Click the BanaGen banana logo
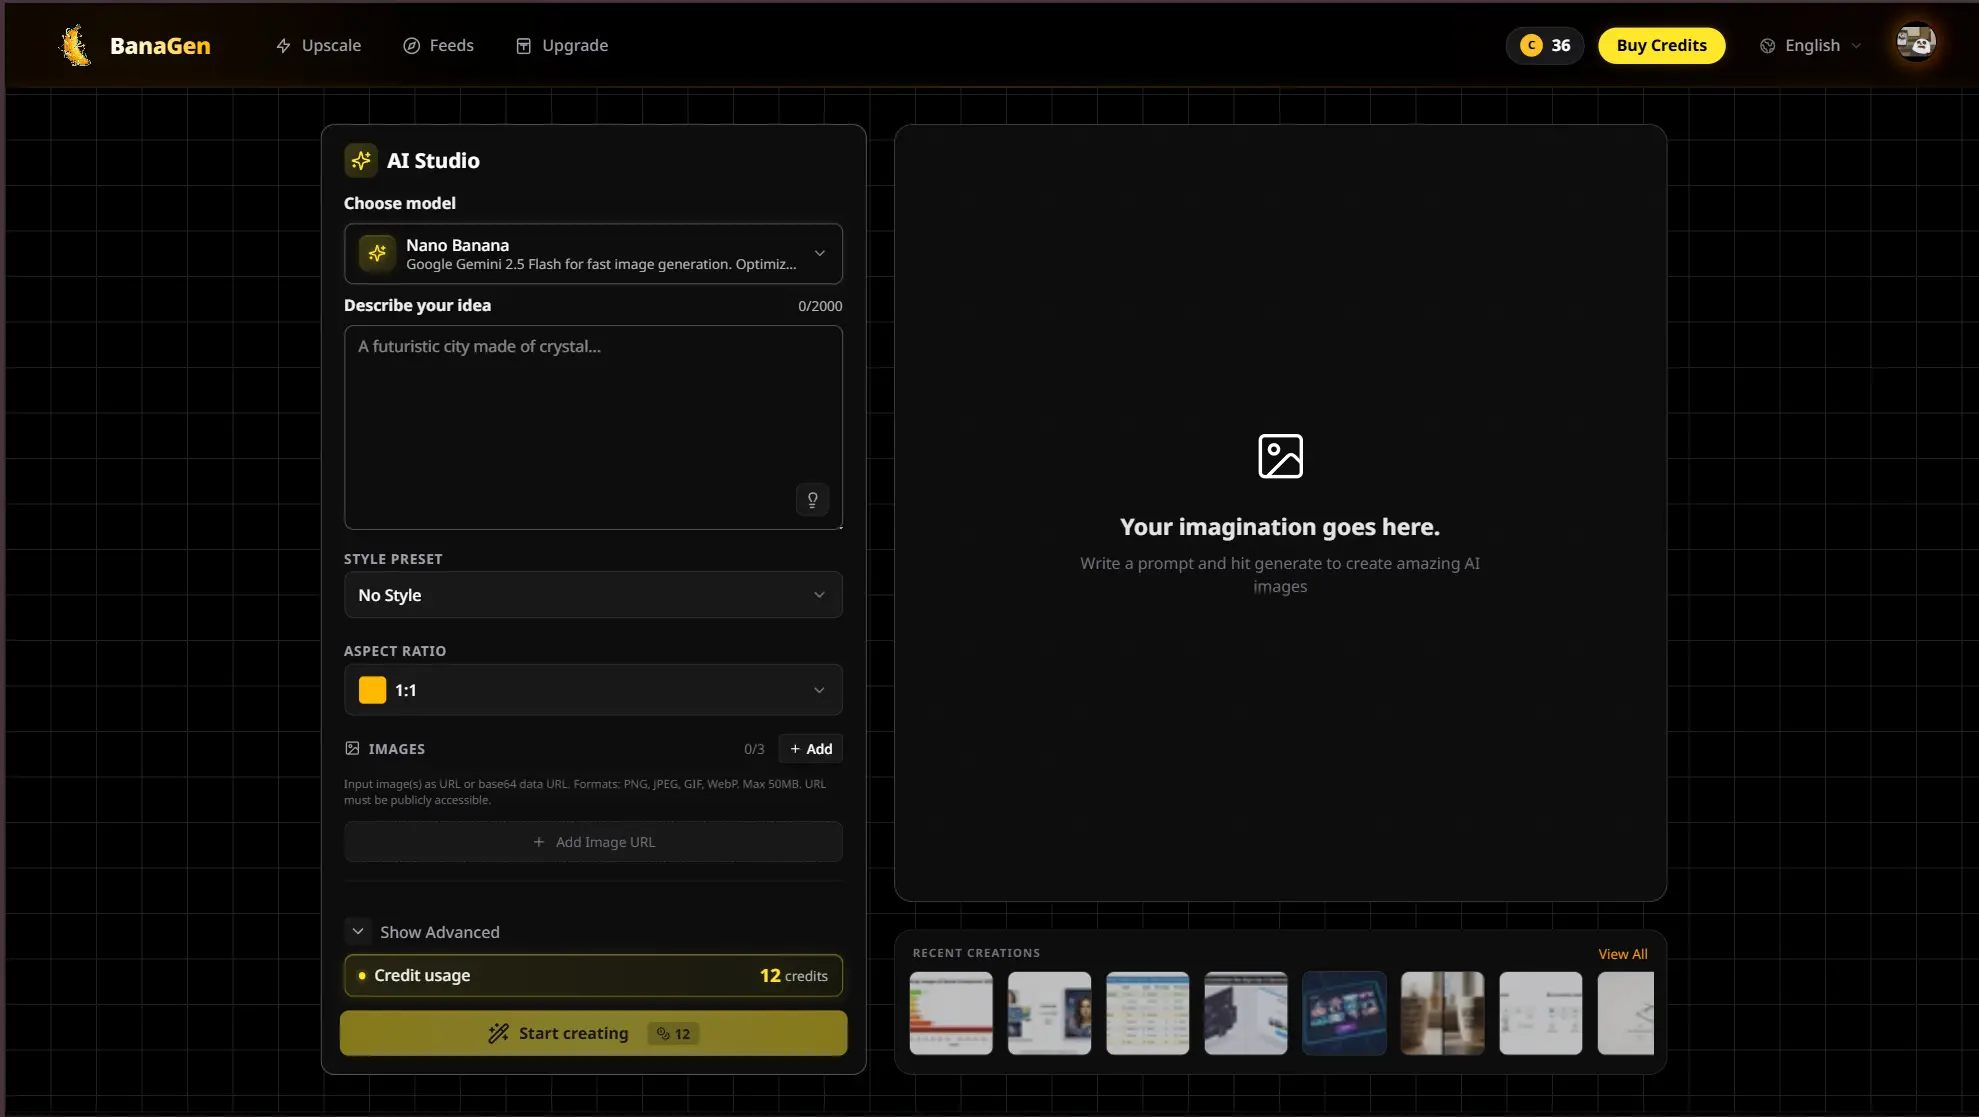This screenshot has height=1117, width=1979. click(74, 45)
